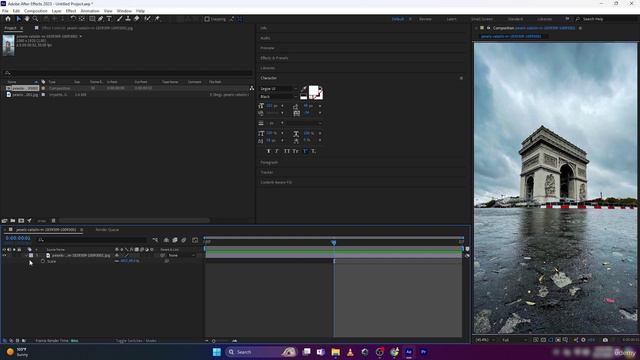Image resolution: width=640 pixels, height=360 pixels.
Task: Click the frame blending icon in timeline header
Action: pyautogui.click(x=175, y=240)
